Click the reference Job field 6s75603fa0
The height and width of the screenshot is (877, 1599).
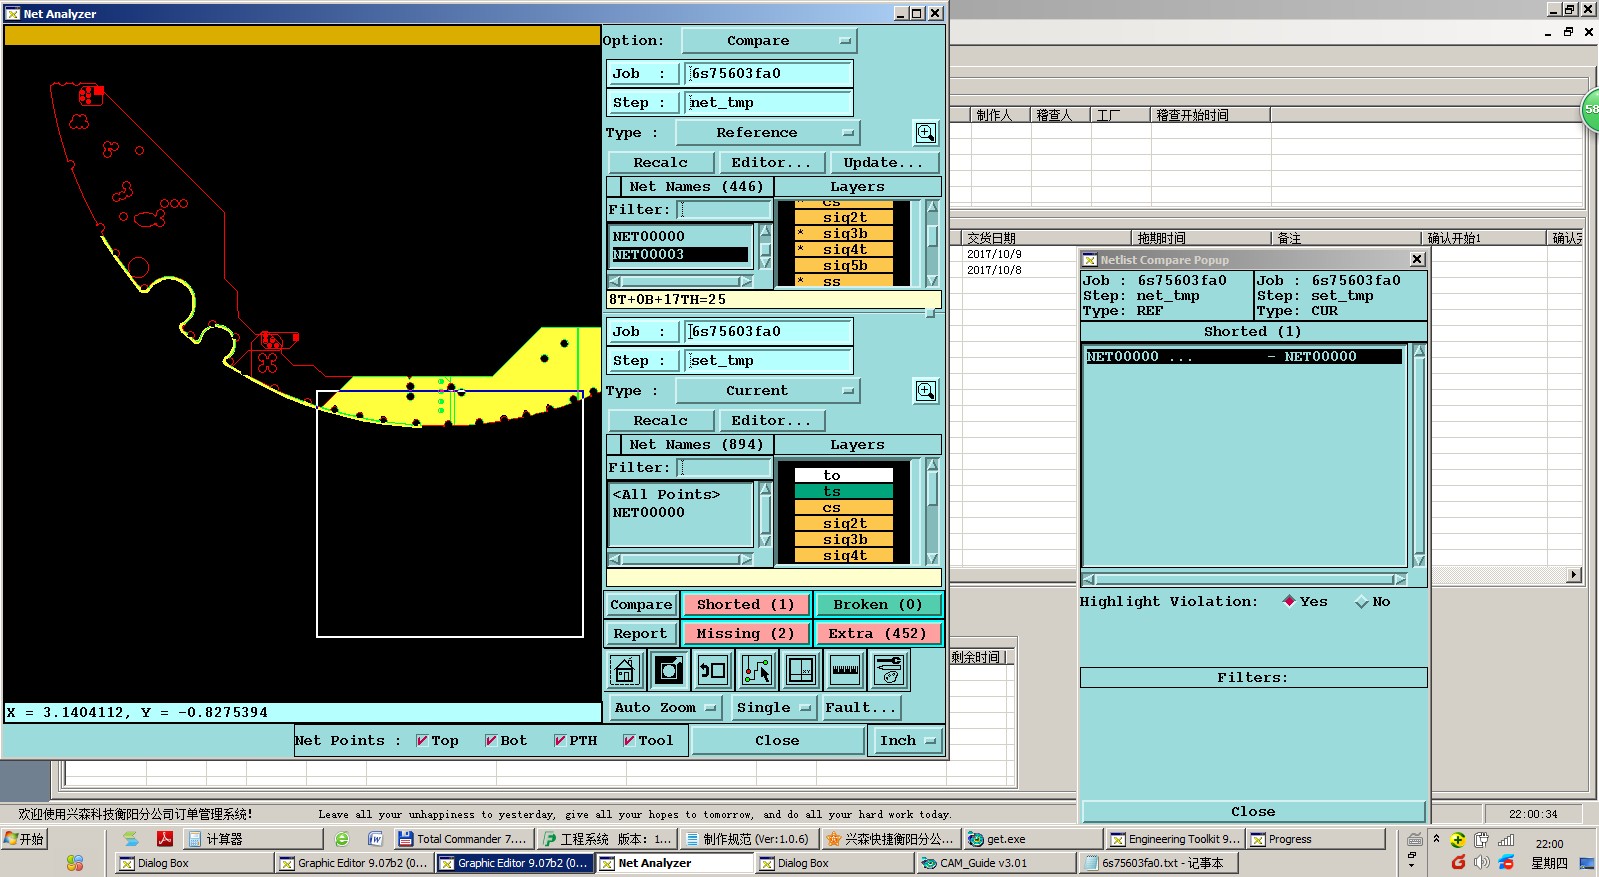(768, 74)
